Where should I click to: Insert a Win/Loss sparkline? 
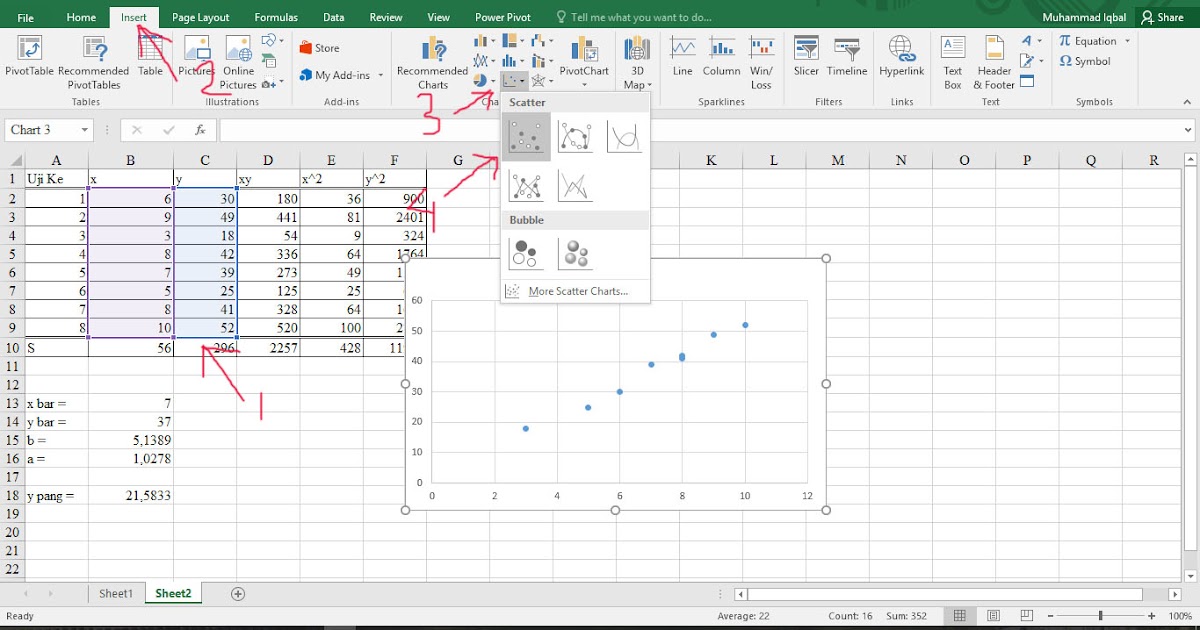pyautogui.click(x=762, y=63)
